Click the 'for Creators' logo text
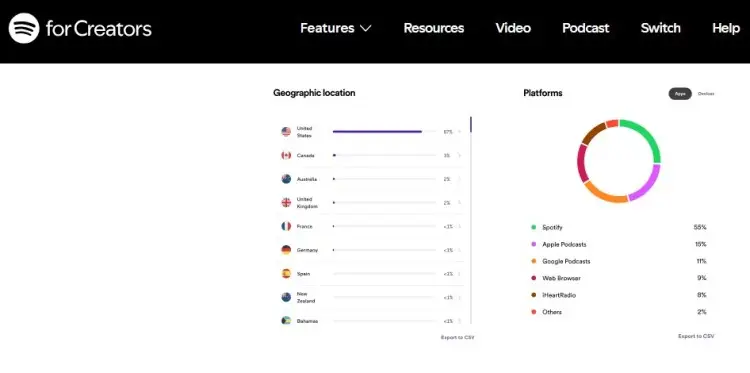Screen dimensions: 750x373 pos(99,29)
